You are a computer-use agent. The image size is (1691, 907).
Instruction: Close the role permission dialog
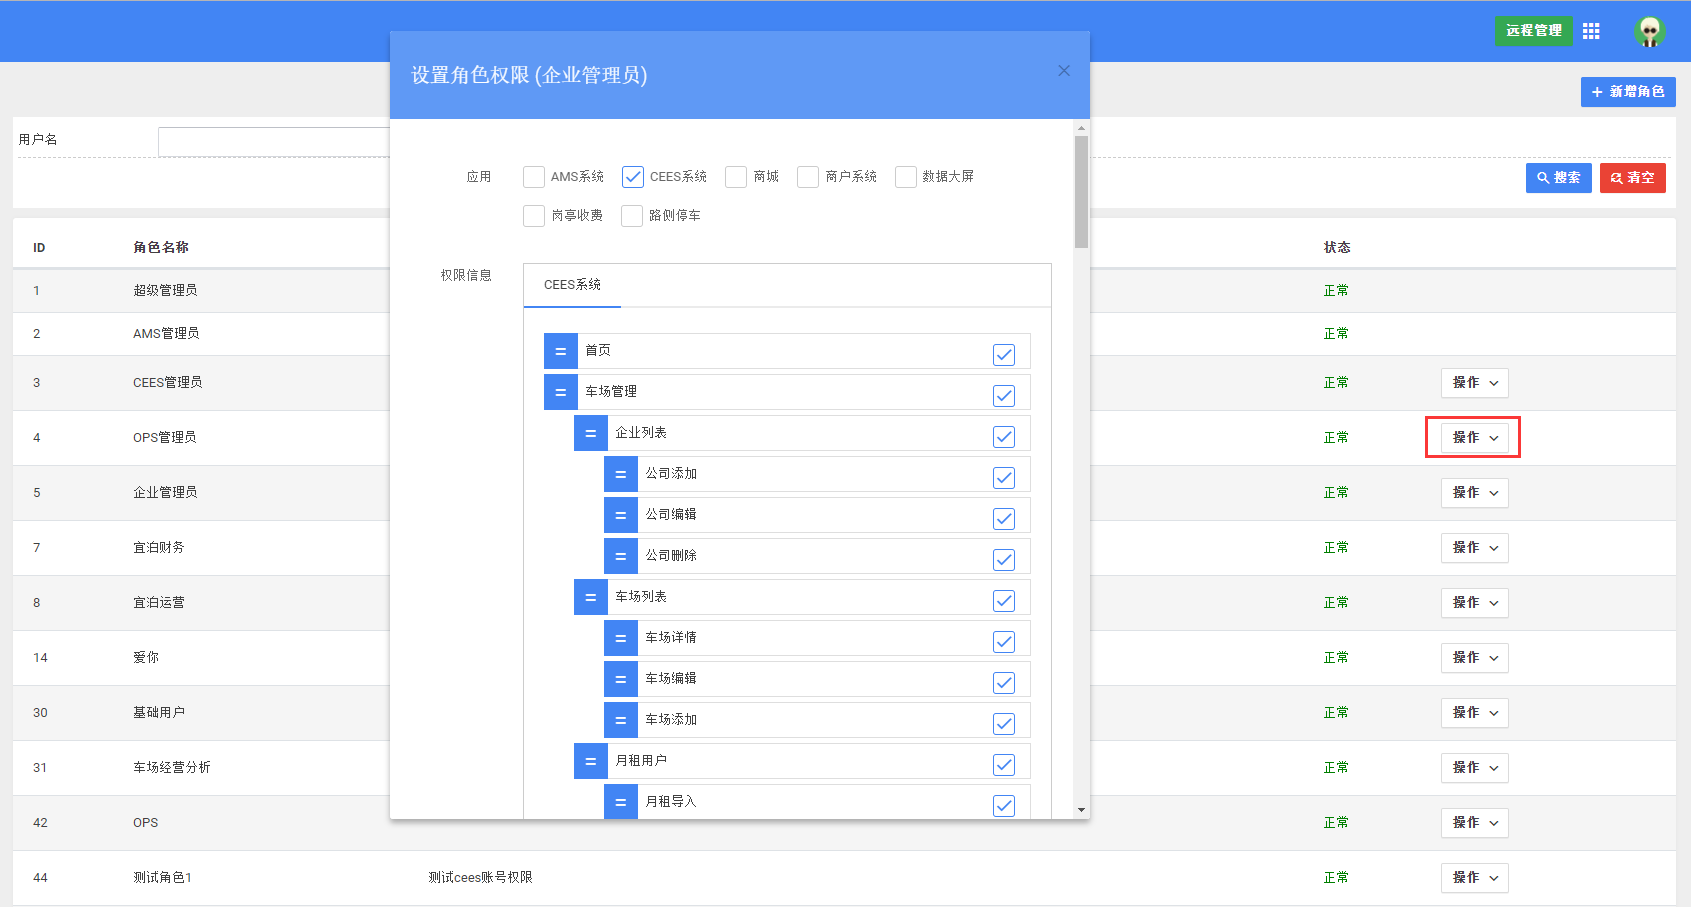(x=1064, y=70)
